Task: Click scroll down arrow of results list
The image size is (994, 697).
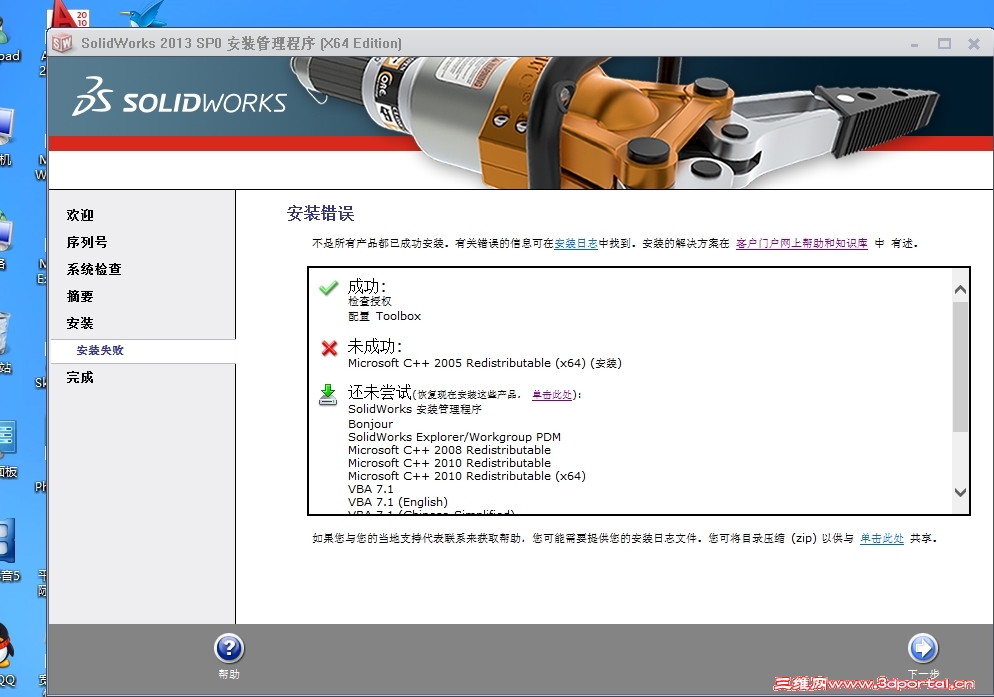Action: click(960, 492)
